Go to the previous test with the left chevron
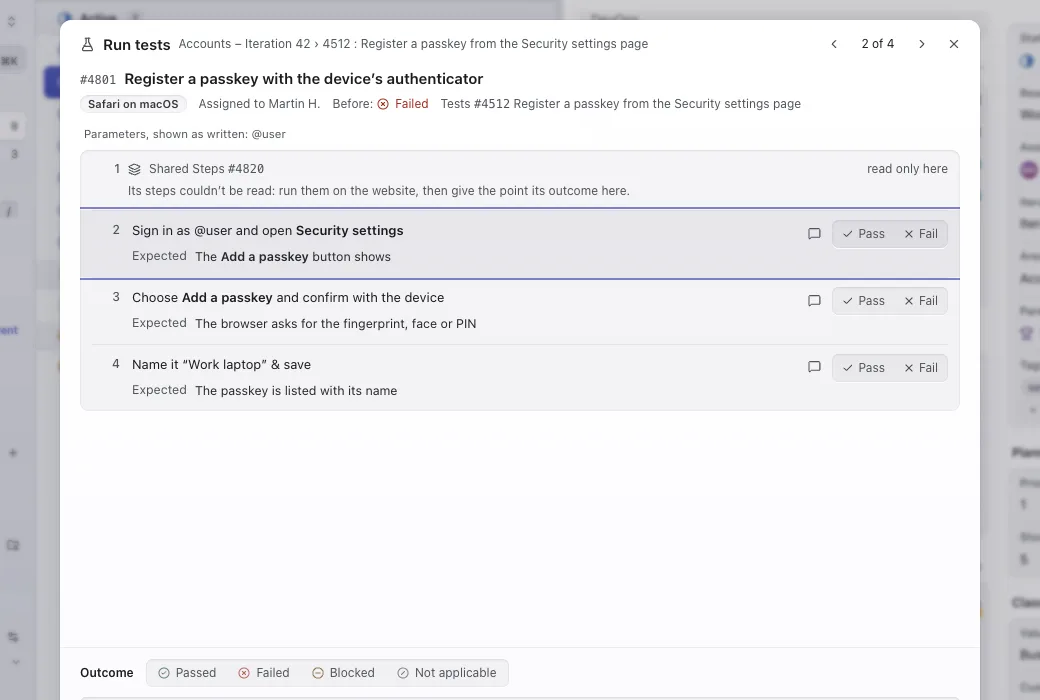The image size is (1040, 700). point(834,44)
